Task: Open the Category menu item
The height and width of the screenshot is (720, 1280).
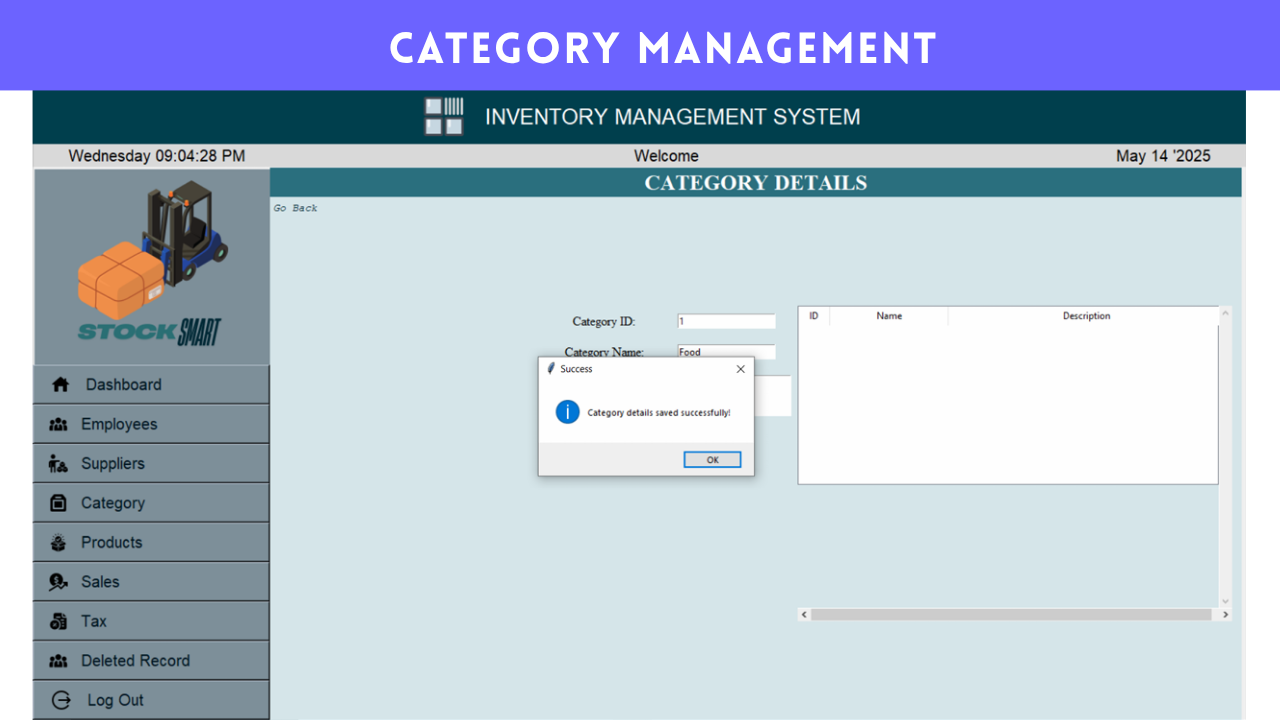Action: coord(151,503)
